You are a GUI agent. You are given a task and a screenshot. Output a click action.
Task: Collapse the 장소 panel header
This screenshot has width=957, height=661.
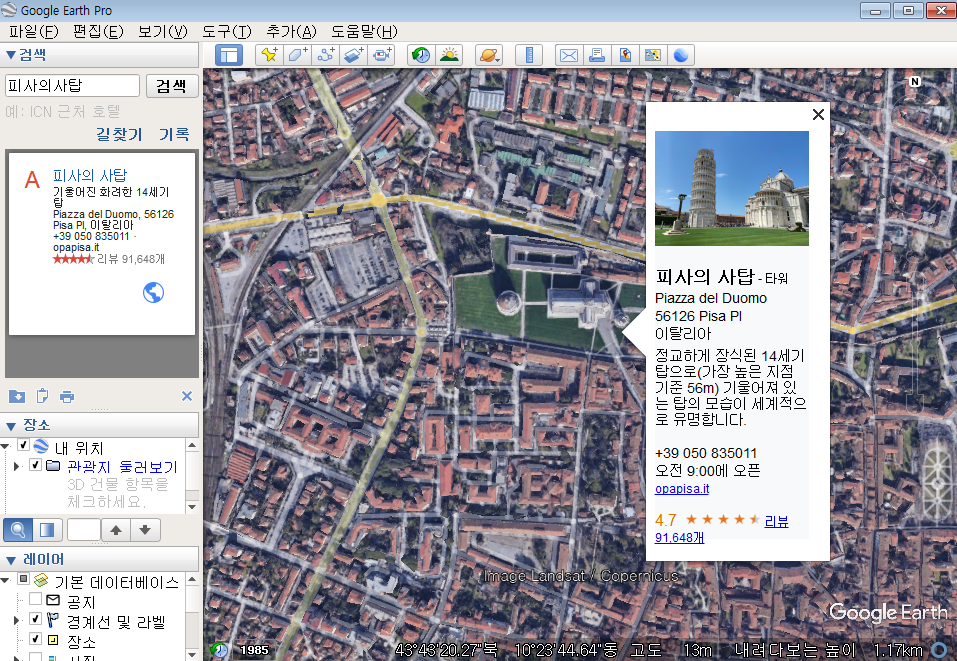[x=10, y=425]
